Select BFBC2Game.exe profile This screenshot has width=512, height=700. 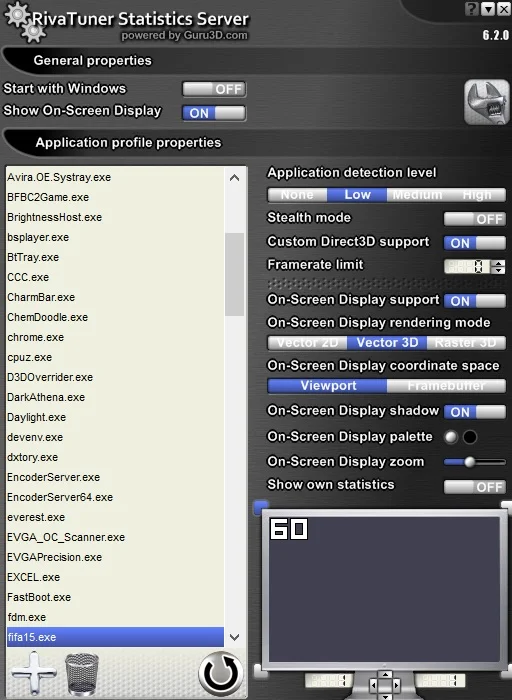coord(115,197)
